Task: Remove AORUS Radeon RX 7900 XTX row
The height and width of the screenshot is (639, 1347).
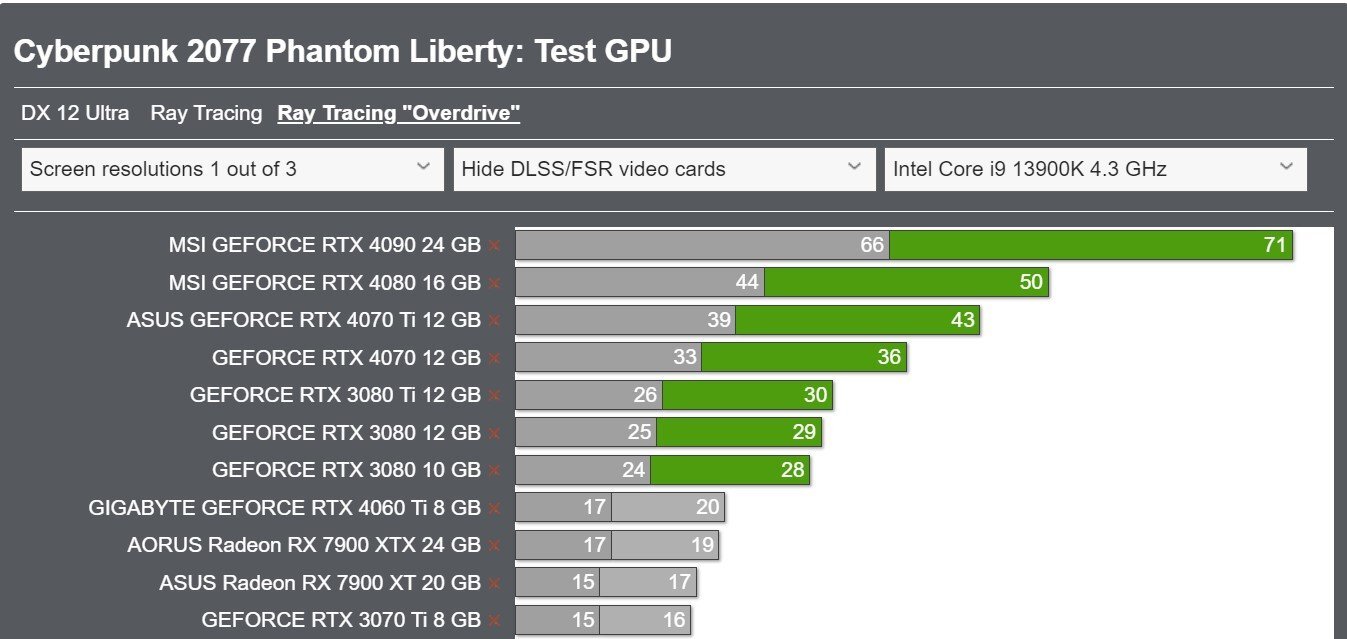Action: pos(494,546)
